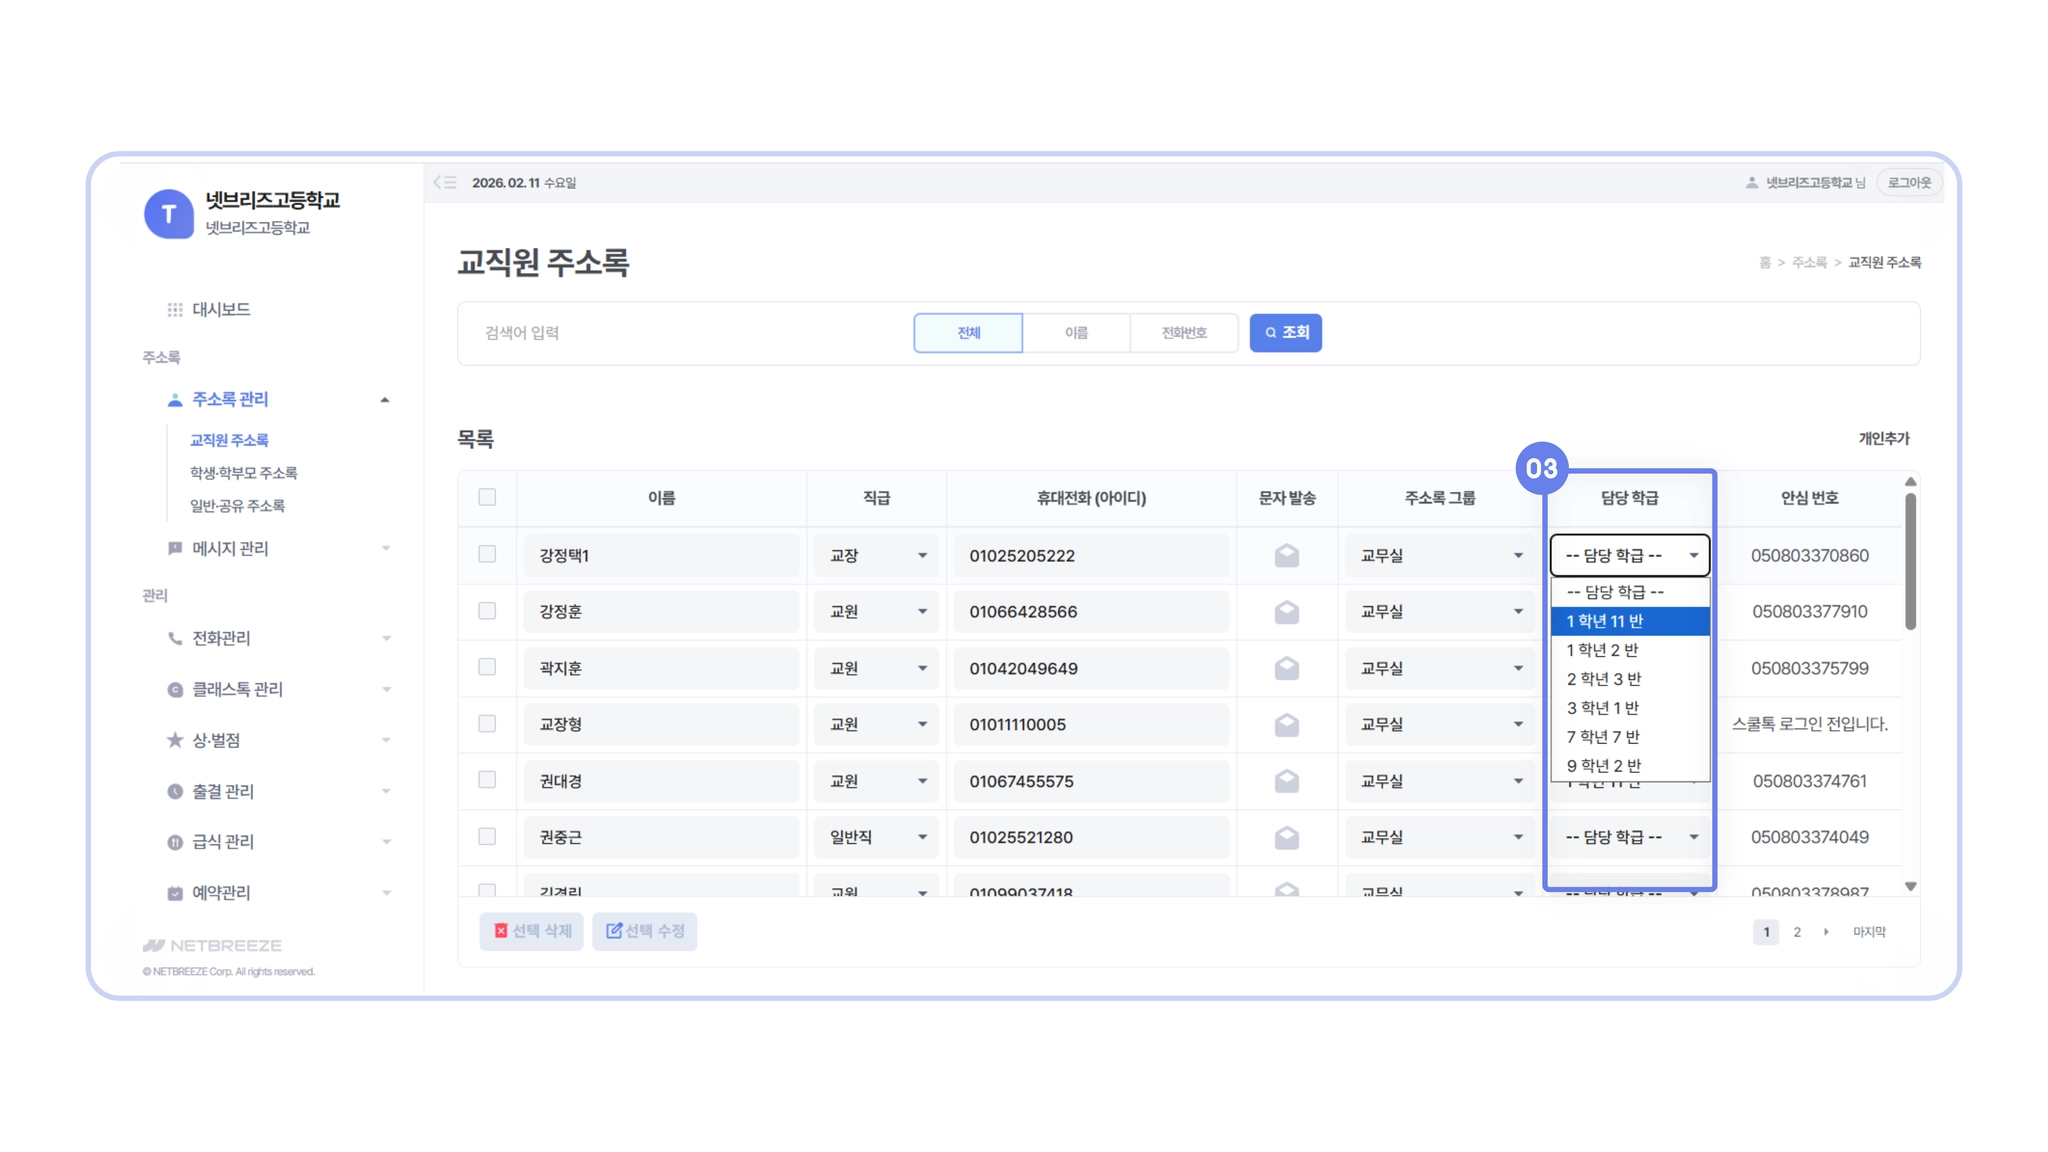Viewport: 2048px width, 1152px height.
Task: Open 주소록 그룹 dropdown for 교장형
Action: pos(1439,724)
